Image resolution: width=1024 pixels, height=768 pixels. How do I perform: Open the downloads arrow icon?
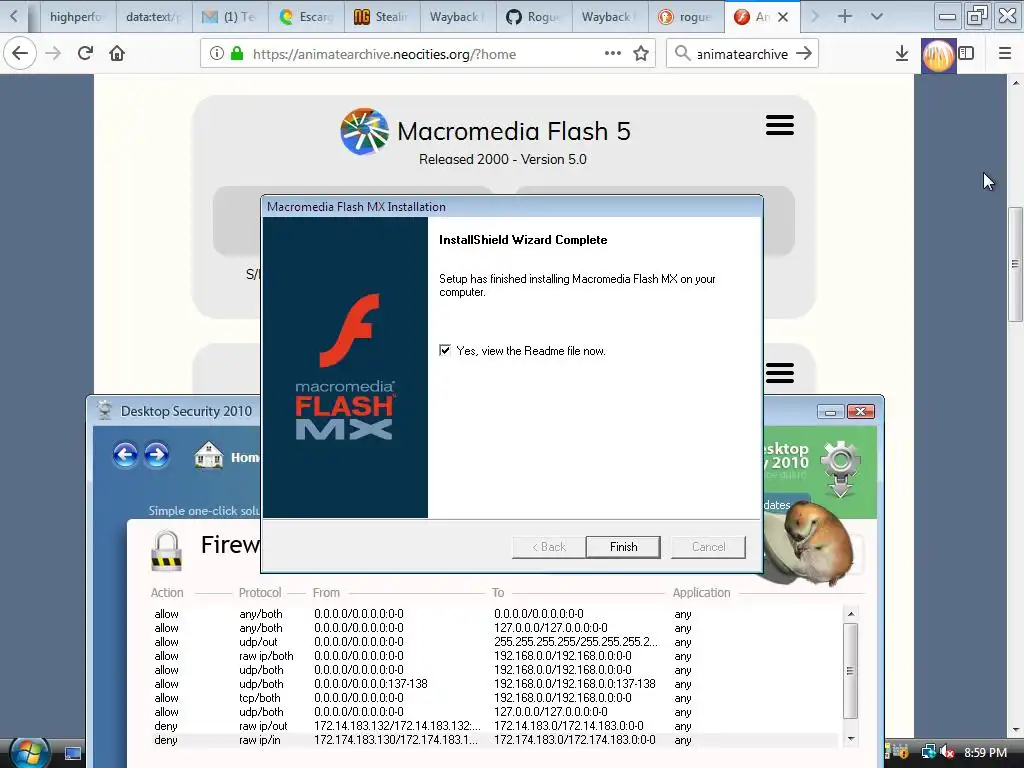coord(902,54)
